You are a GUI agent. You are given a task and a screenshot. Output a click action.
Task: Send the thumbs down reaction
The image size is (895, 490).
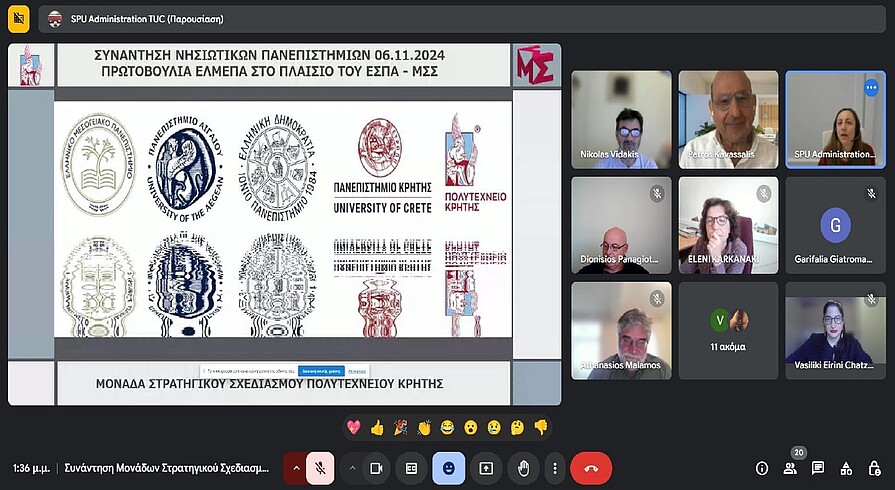tap(541, 427)
